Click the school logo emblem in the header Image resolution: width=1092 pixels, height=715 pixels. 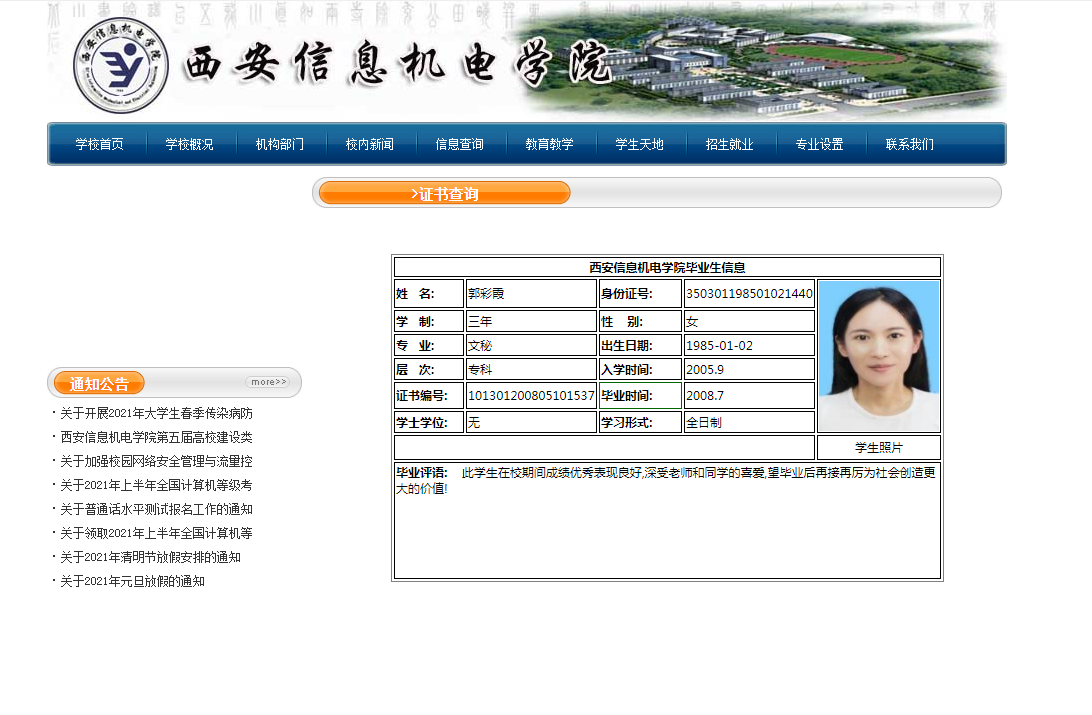coord(120,65)
